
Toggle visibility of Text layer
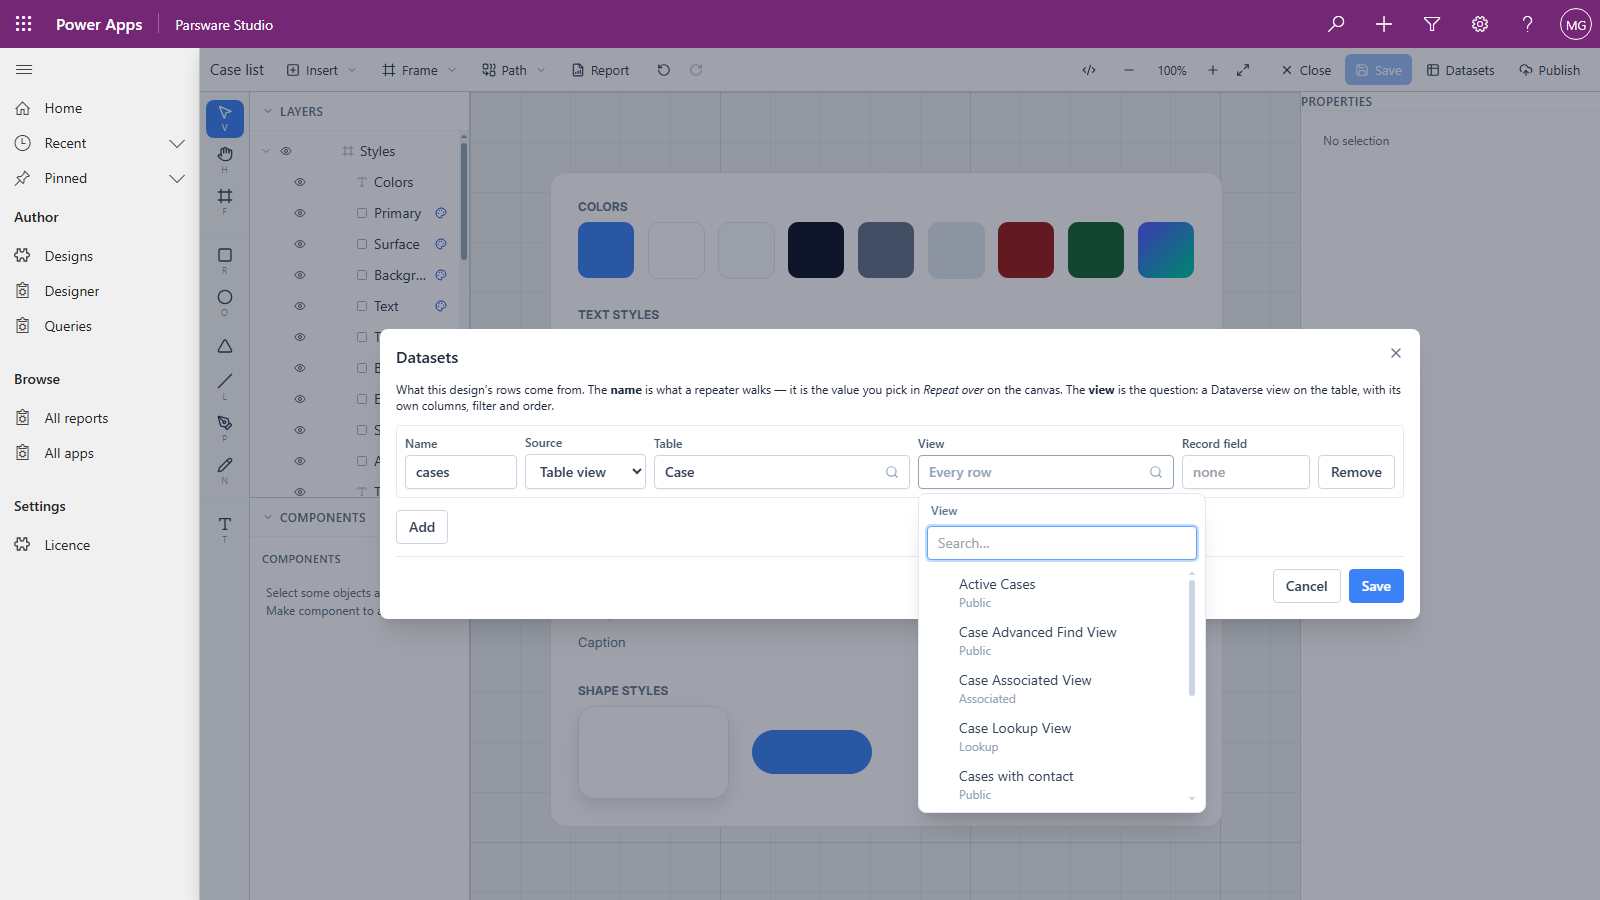pos(300,306)
